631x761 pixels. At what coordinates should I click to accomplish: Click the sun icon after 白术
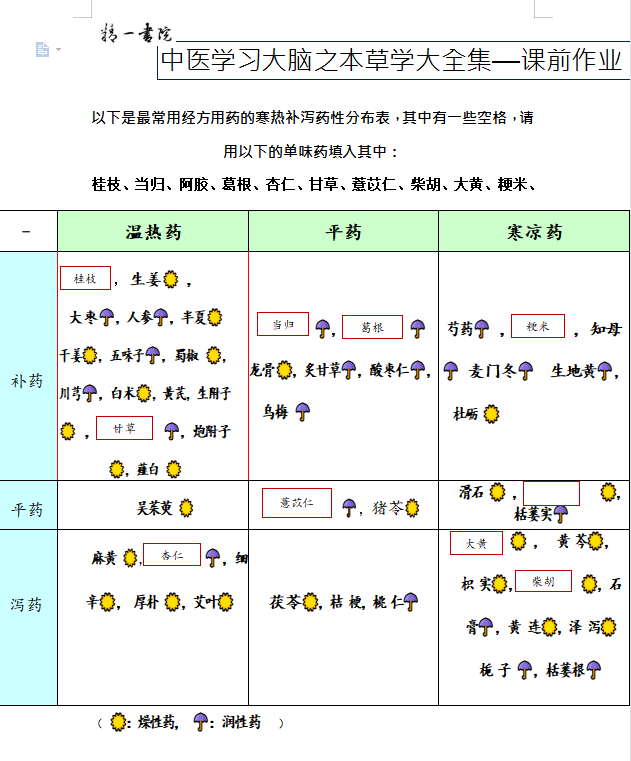(x=144, y=393)
